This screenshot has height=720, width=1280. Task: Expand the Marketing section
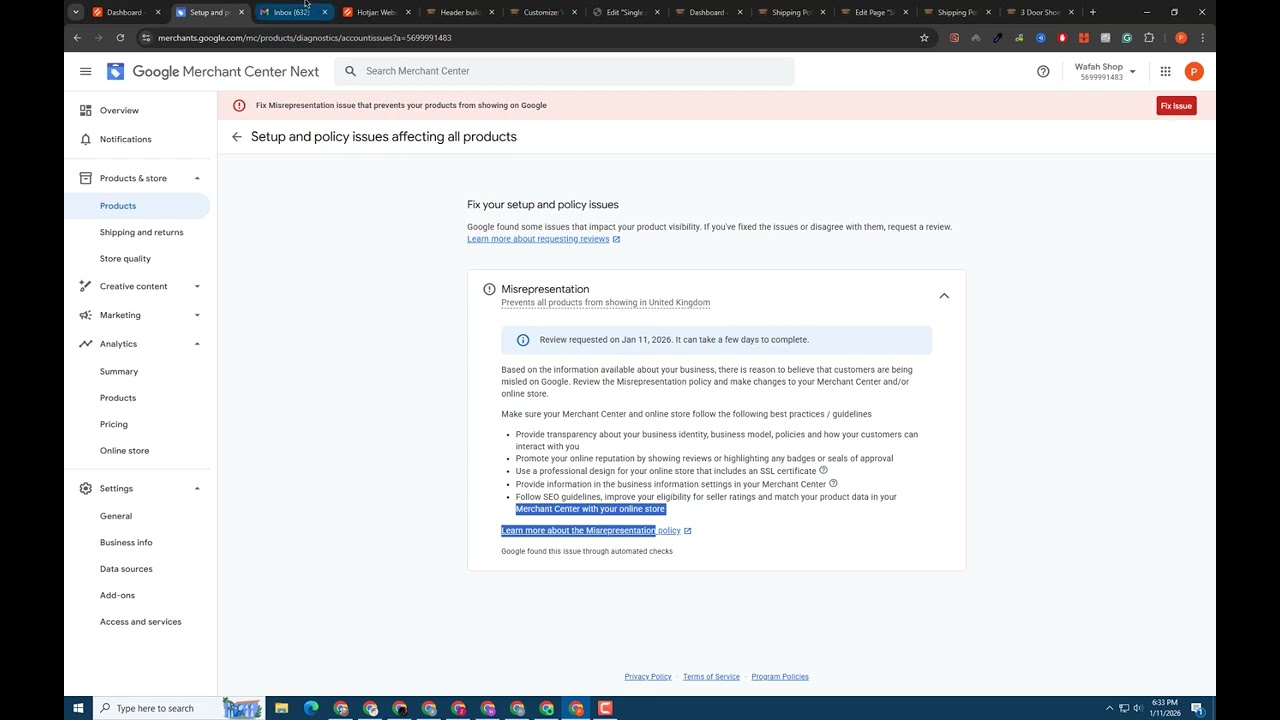click(197, 315)
